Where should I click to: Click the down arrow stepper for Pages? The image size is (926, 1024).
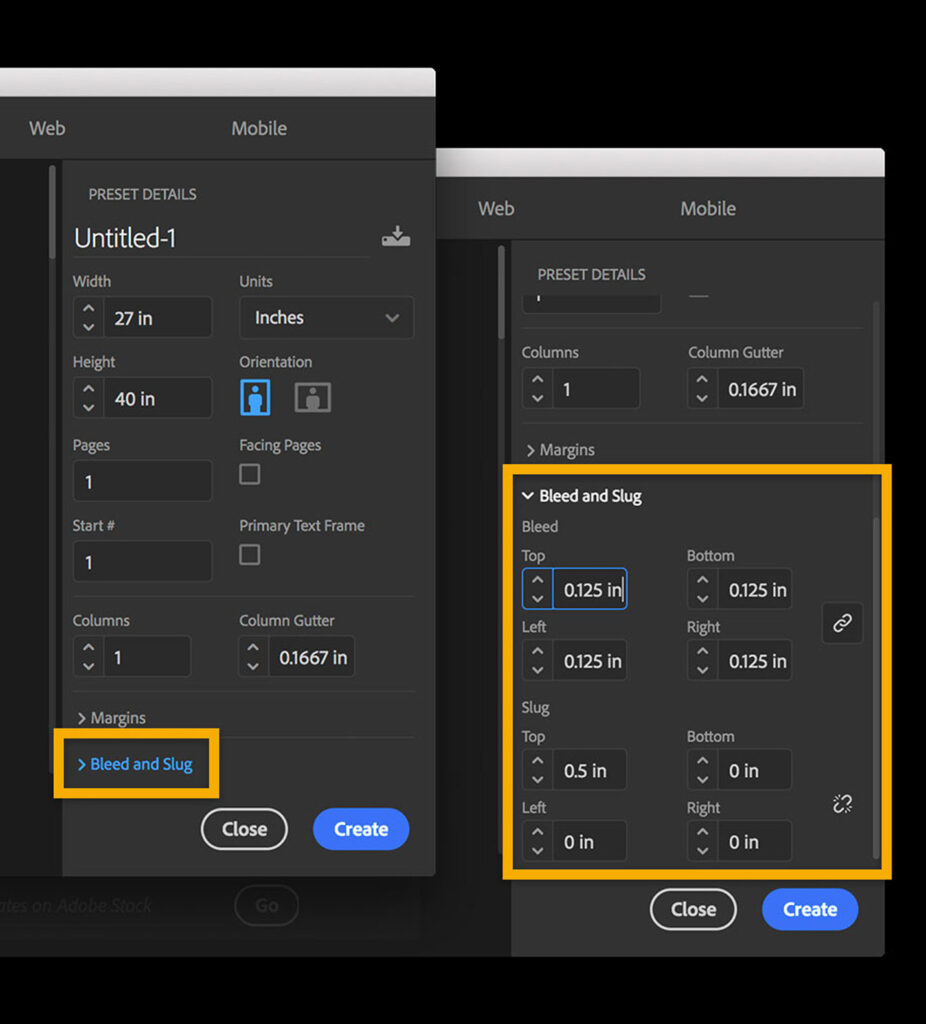click(x=88, y=490)
